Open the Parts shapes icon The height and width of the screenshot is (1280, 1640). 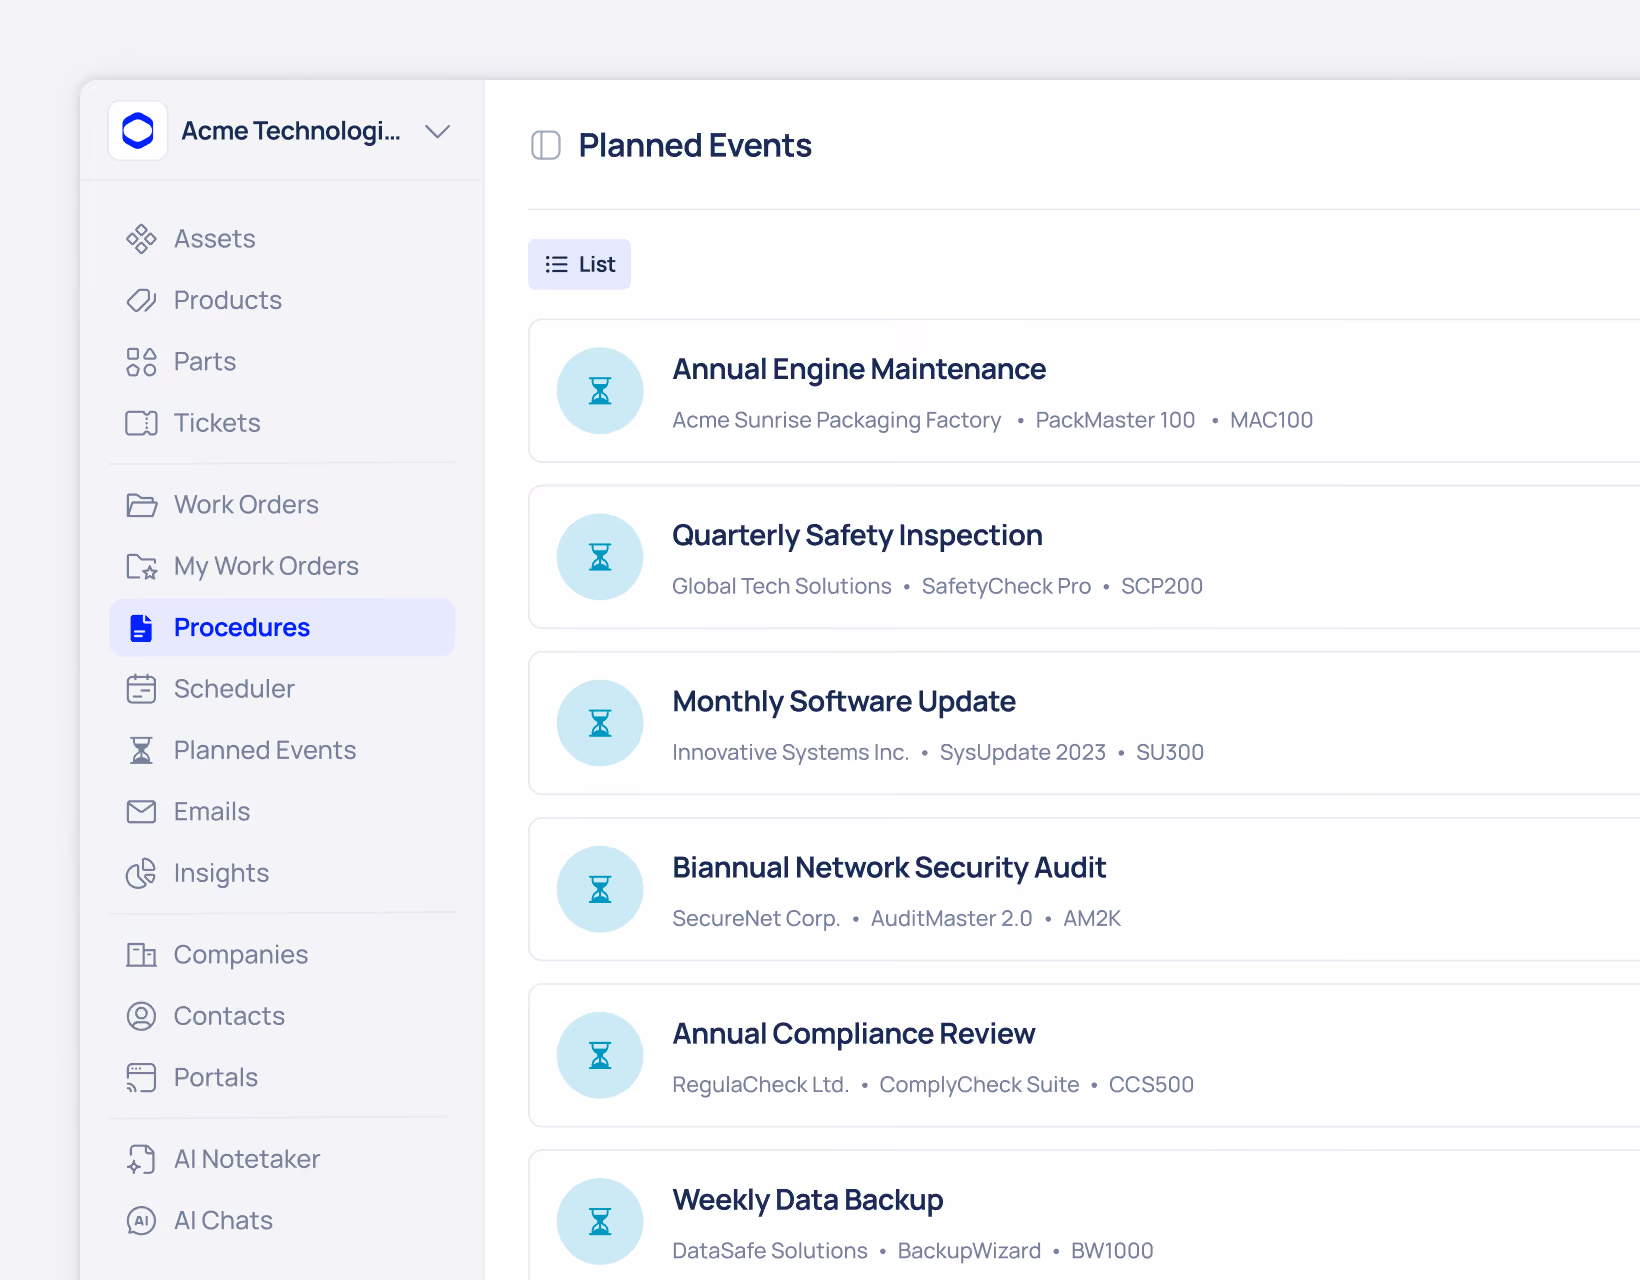[x=141, y=362]
